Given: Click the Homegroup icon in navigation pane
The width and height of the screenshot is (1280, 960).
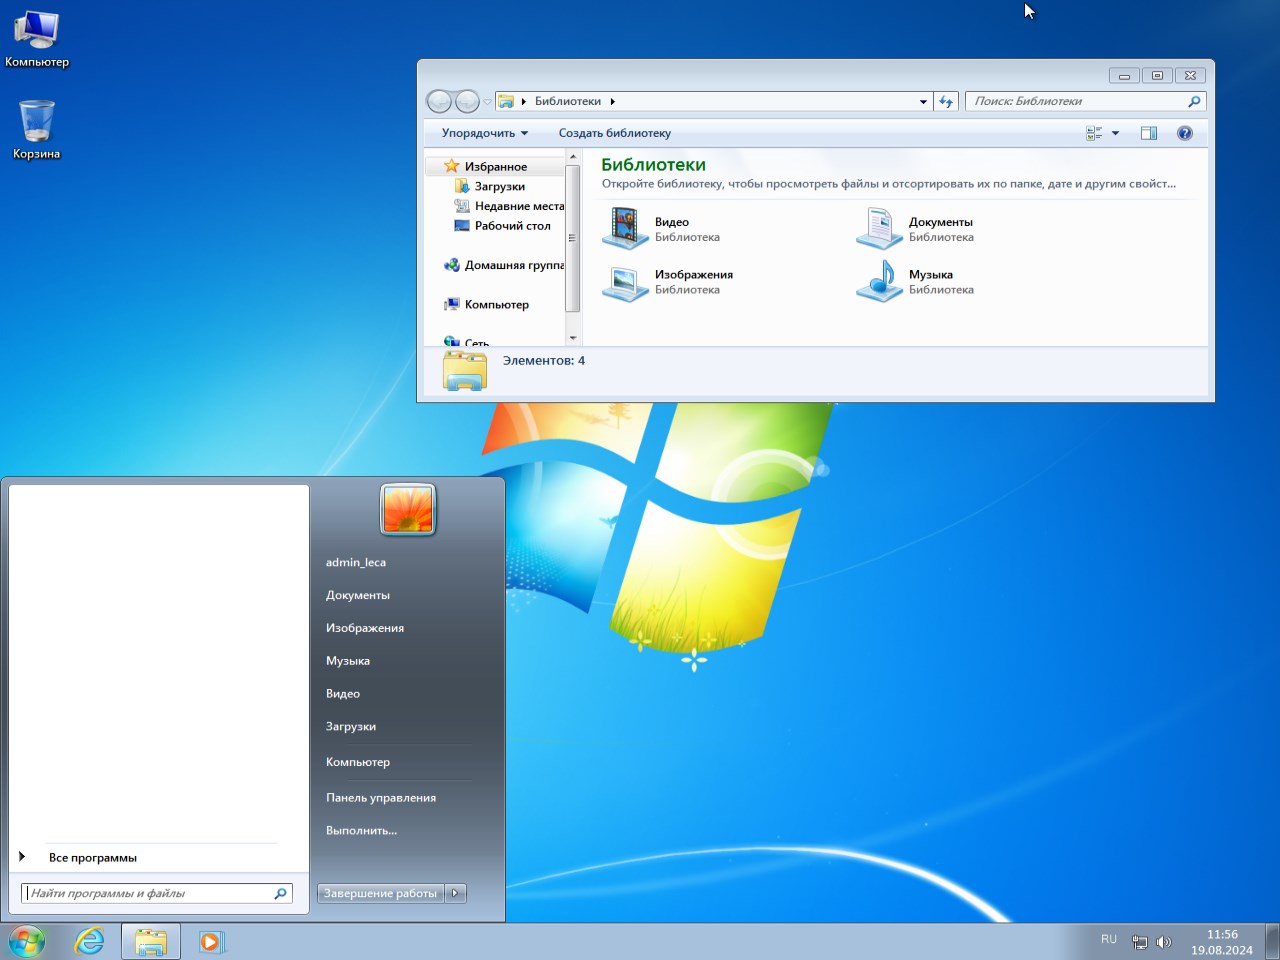Looking at the screenshot, I should click(452, 265).
